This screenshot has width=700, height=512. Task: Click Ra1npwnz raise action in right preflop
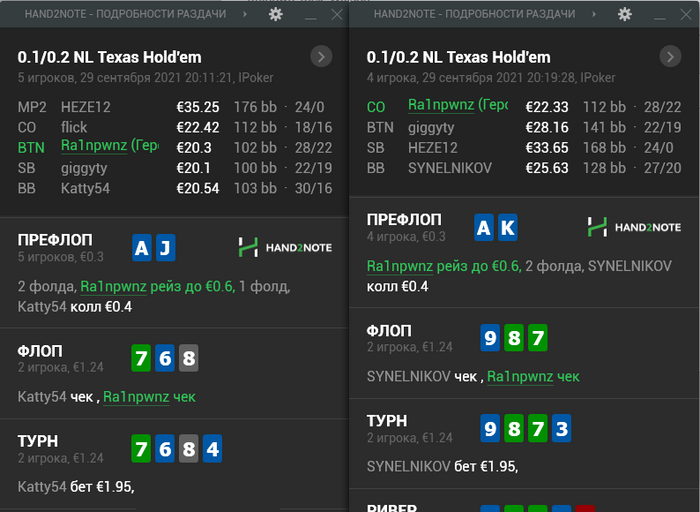(x=444, y=266)
